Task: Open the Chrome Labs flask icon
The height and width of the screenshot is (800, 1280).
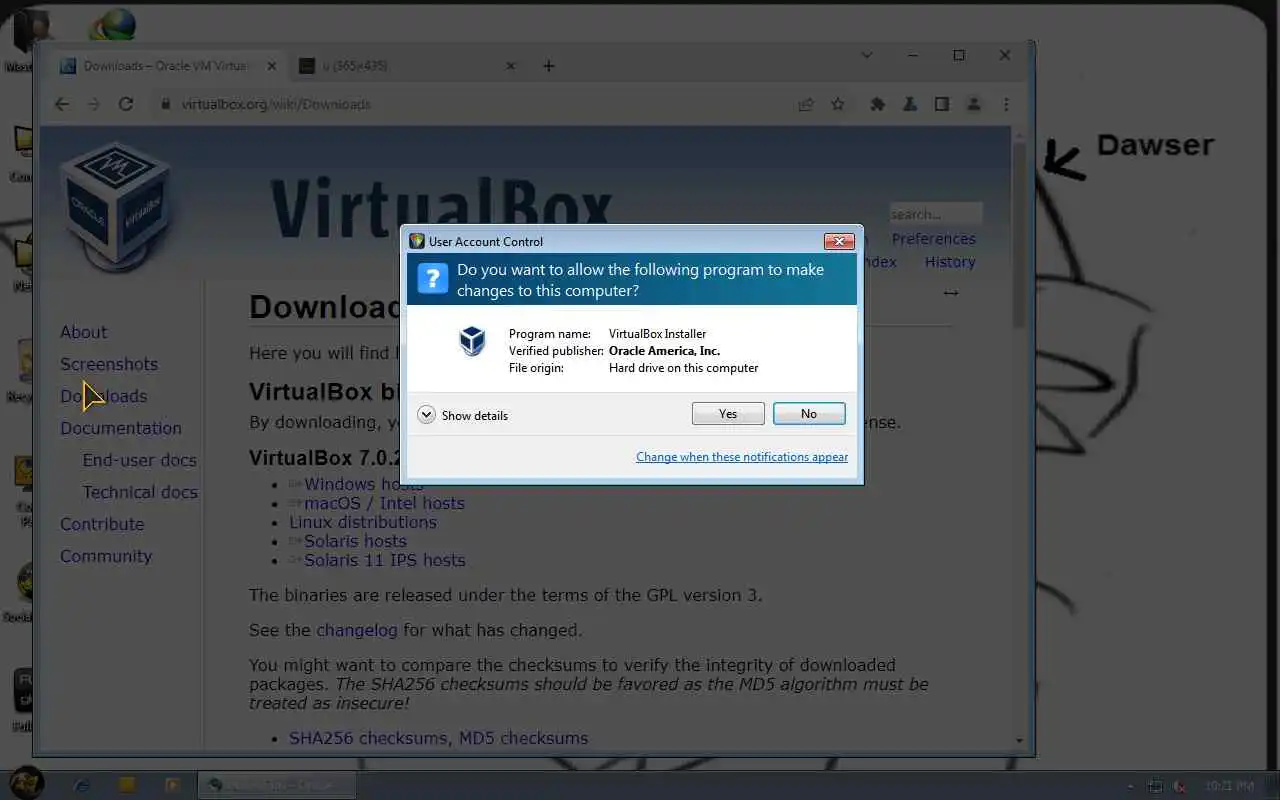Action: [909, 104]
